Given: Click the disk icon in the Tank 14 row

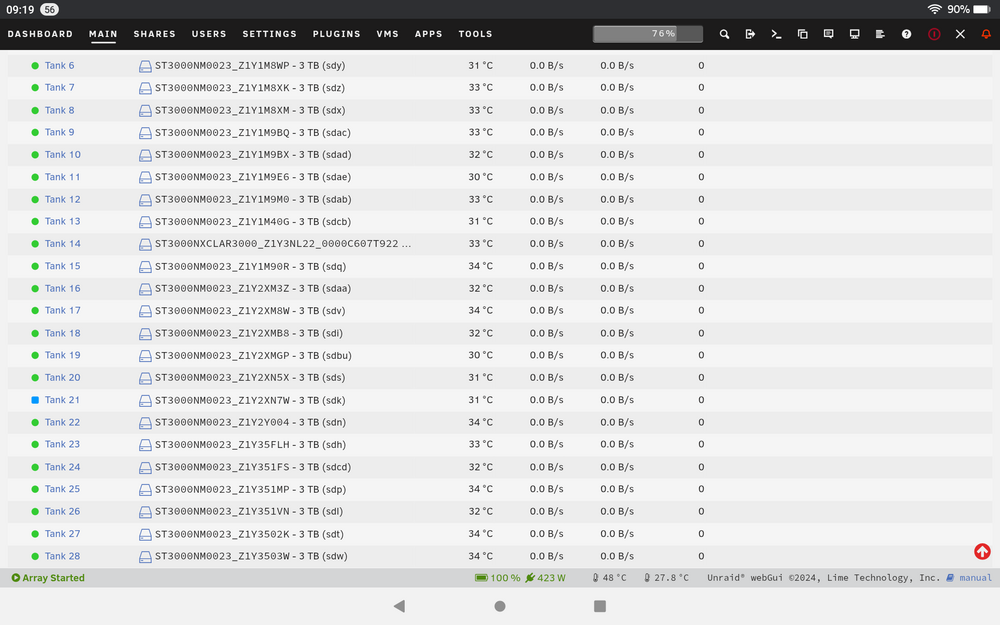Looking at the screenshot, I should pos(145,244).
